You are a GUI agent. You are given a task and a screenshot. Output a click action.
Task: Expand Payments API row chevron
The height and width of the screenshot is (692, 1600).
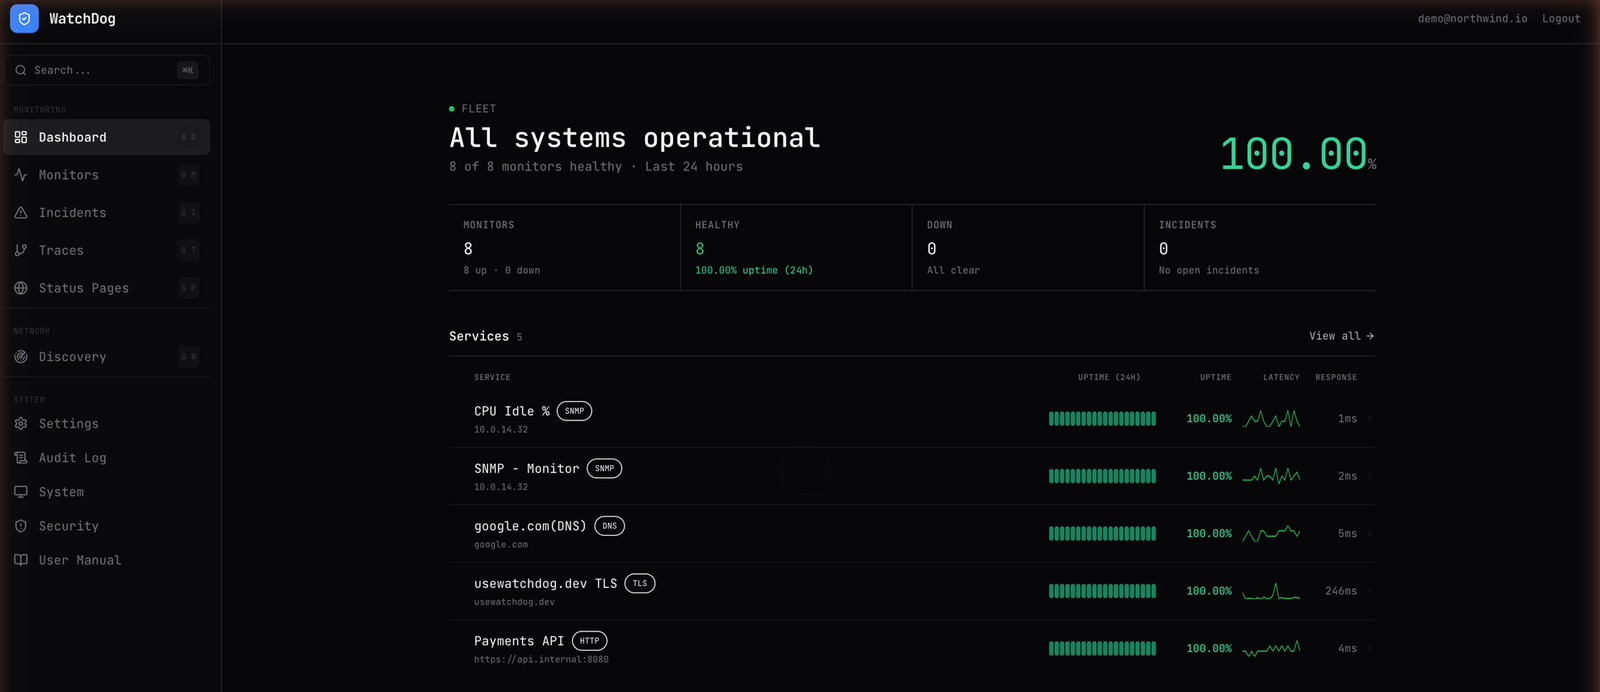point(1370,649)
